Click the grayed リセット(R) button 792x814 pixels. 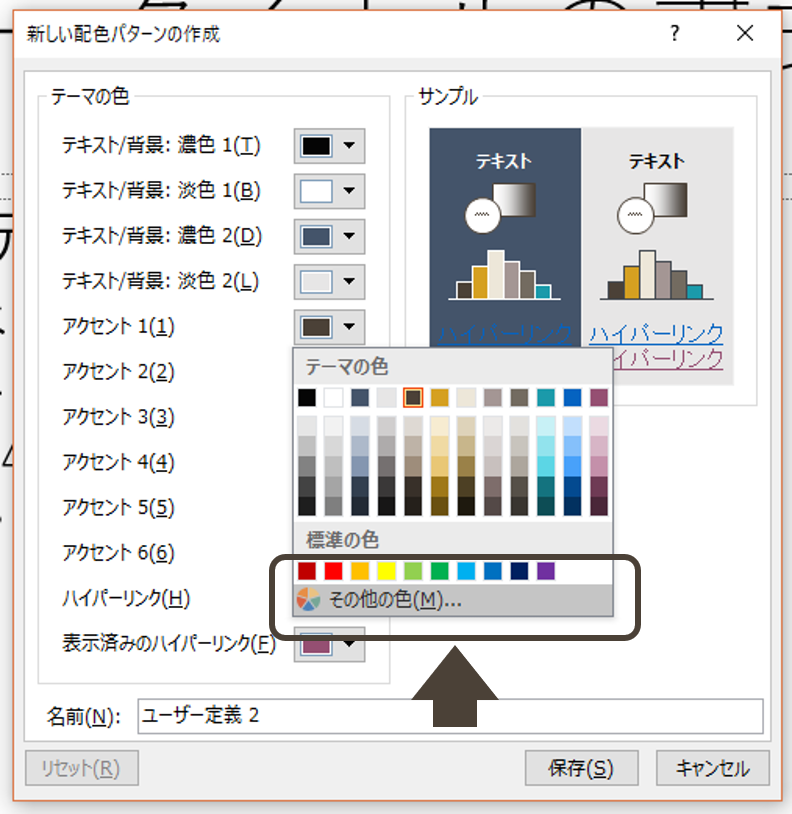coord(81,768)
